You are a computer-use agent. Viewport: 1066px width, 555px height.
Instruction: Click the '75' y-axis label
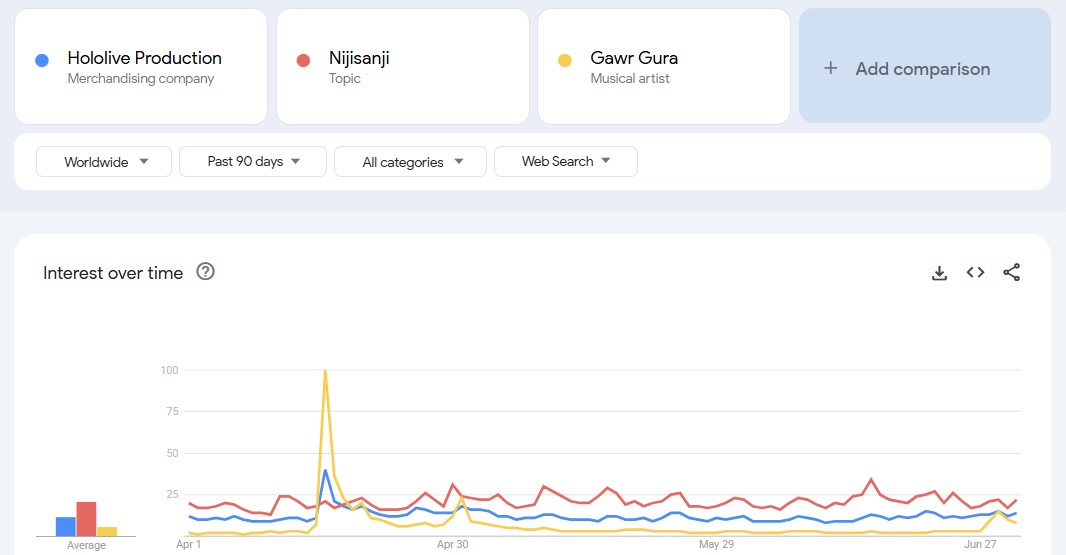pos(172,411)
